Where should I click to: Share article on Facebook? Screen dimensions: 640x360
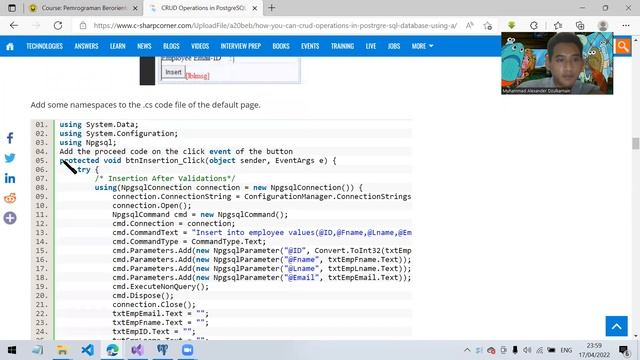pos(10,138)
